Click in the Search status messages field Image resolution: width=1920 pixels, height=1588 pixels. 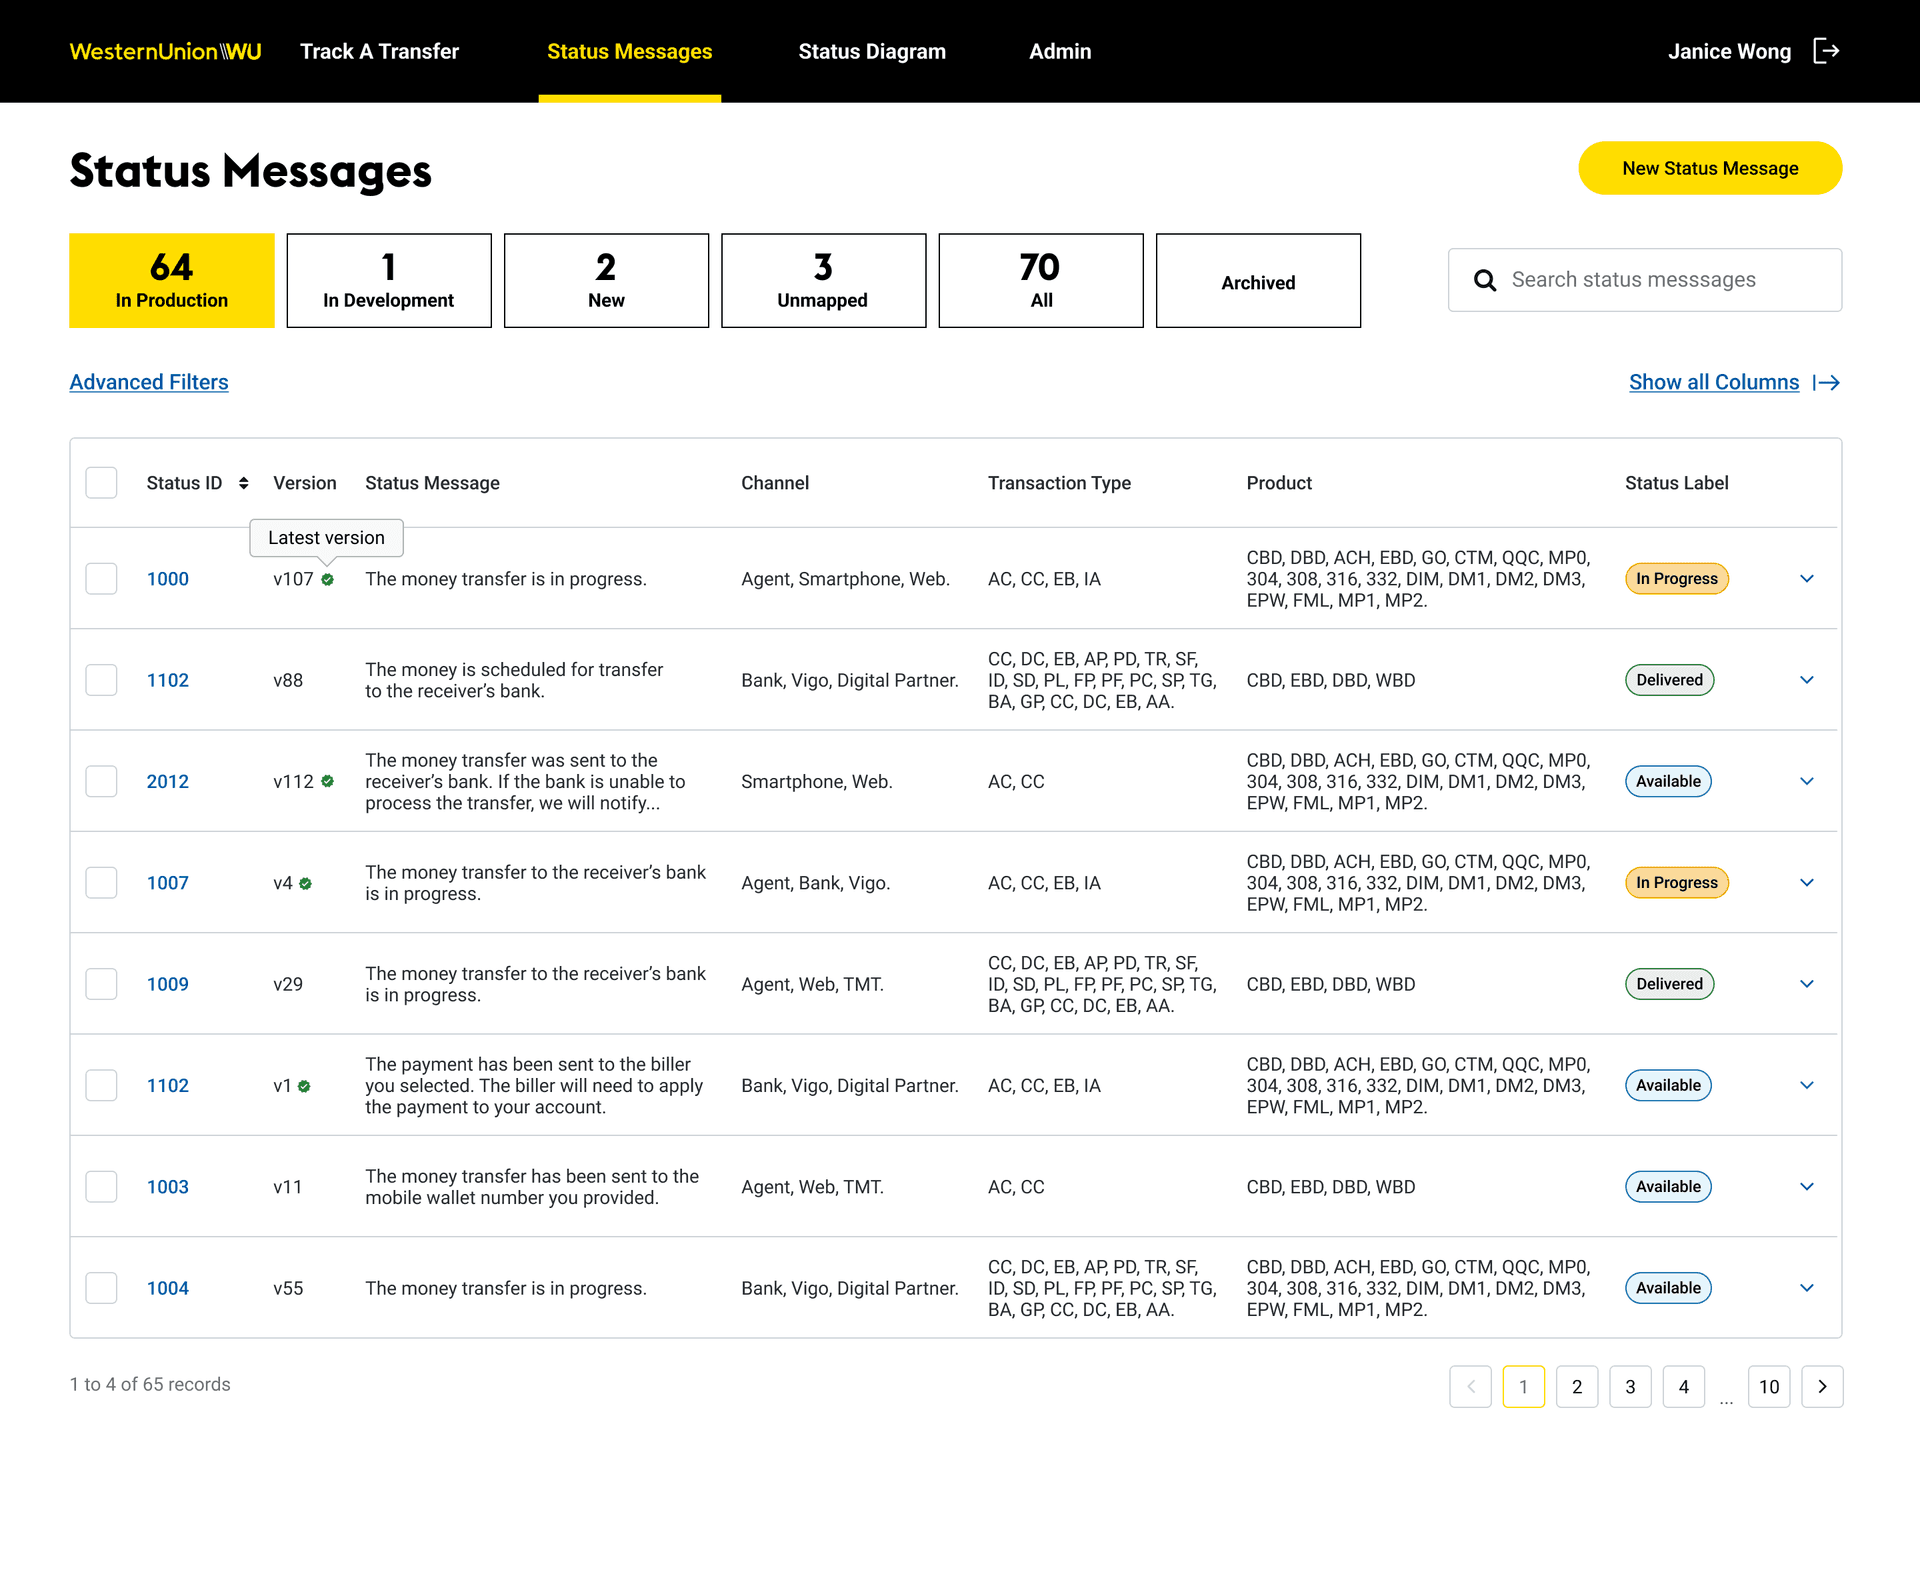click(1660, 280)
